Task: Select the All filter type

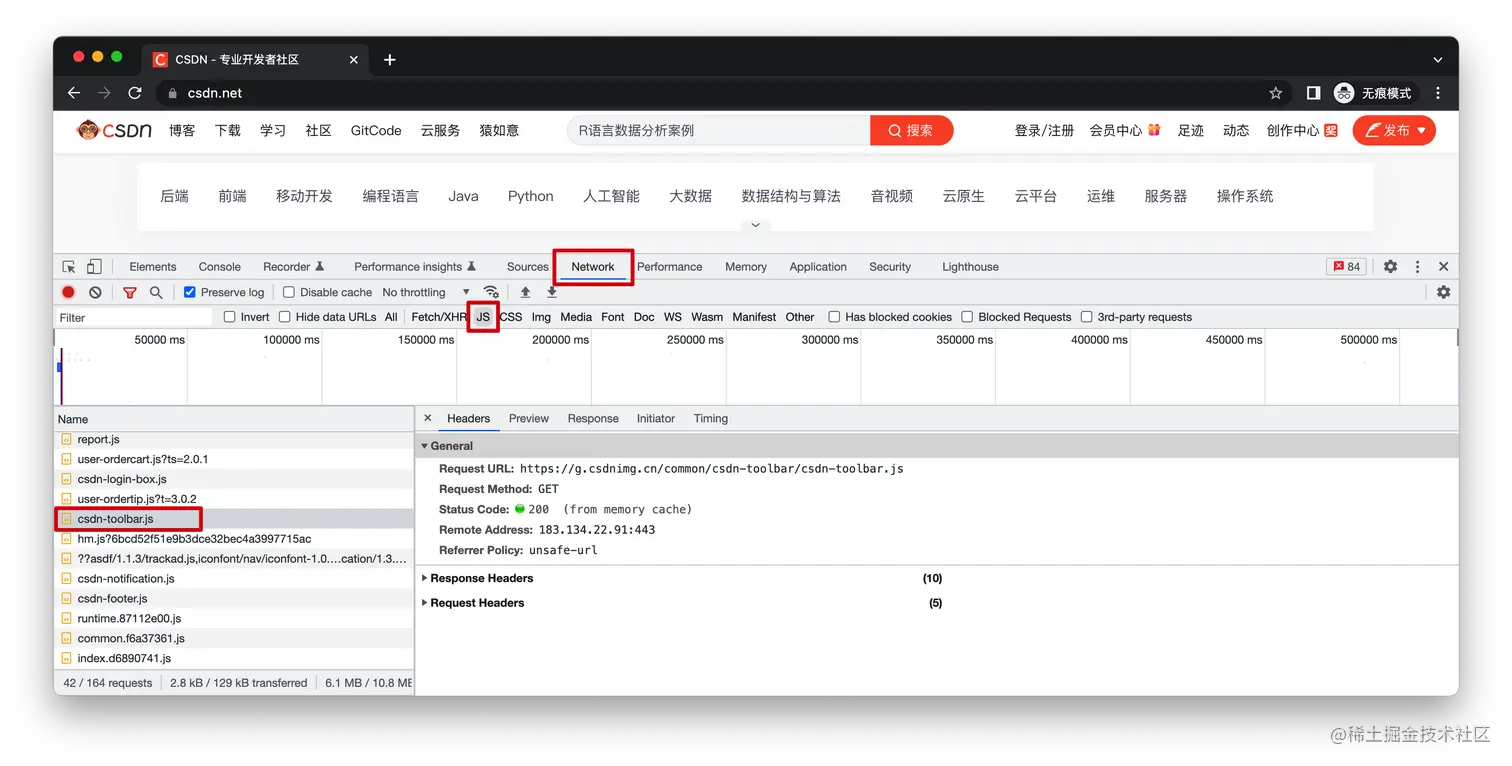Action: click(x=391, y=317)
